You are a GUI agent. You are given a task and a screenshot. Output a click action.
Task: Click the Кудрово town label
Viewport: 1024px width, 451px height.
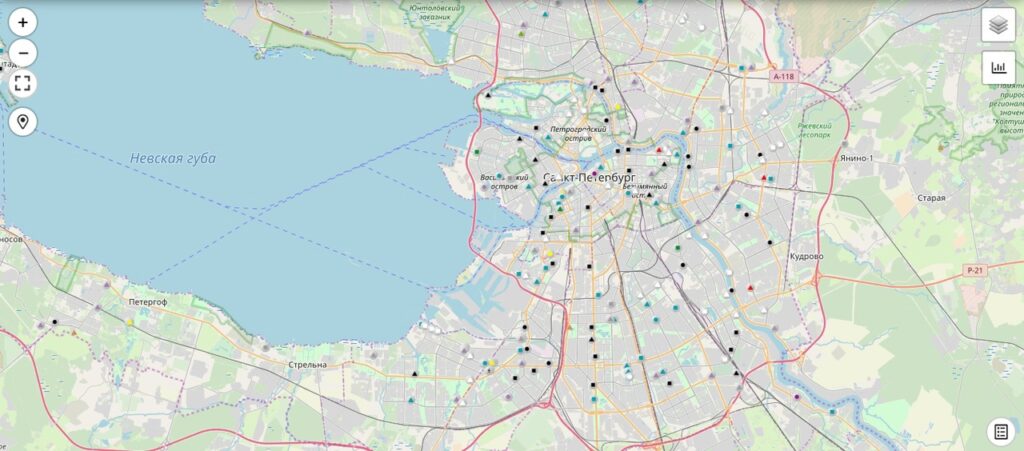pyautogui.click(x=807, y=257)
